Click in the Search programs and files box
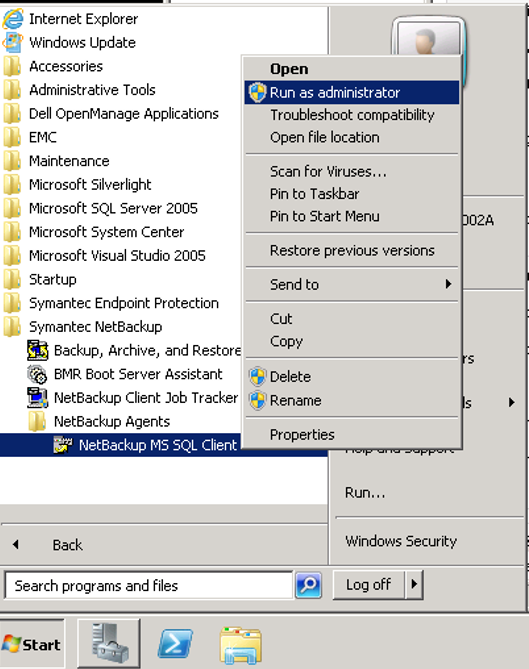This screenshot has height=669, width=529. 149,586
